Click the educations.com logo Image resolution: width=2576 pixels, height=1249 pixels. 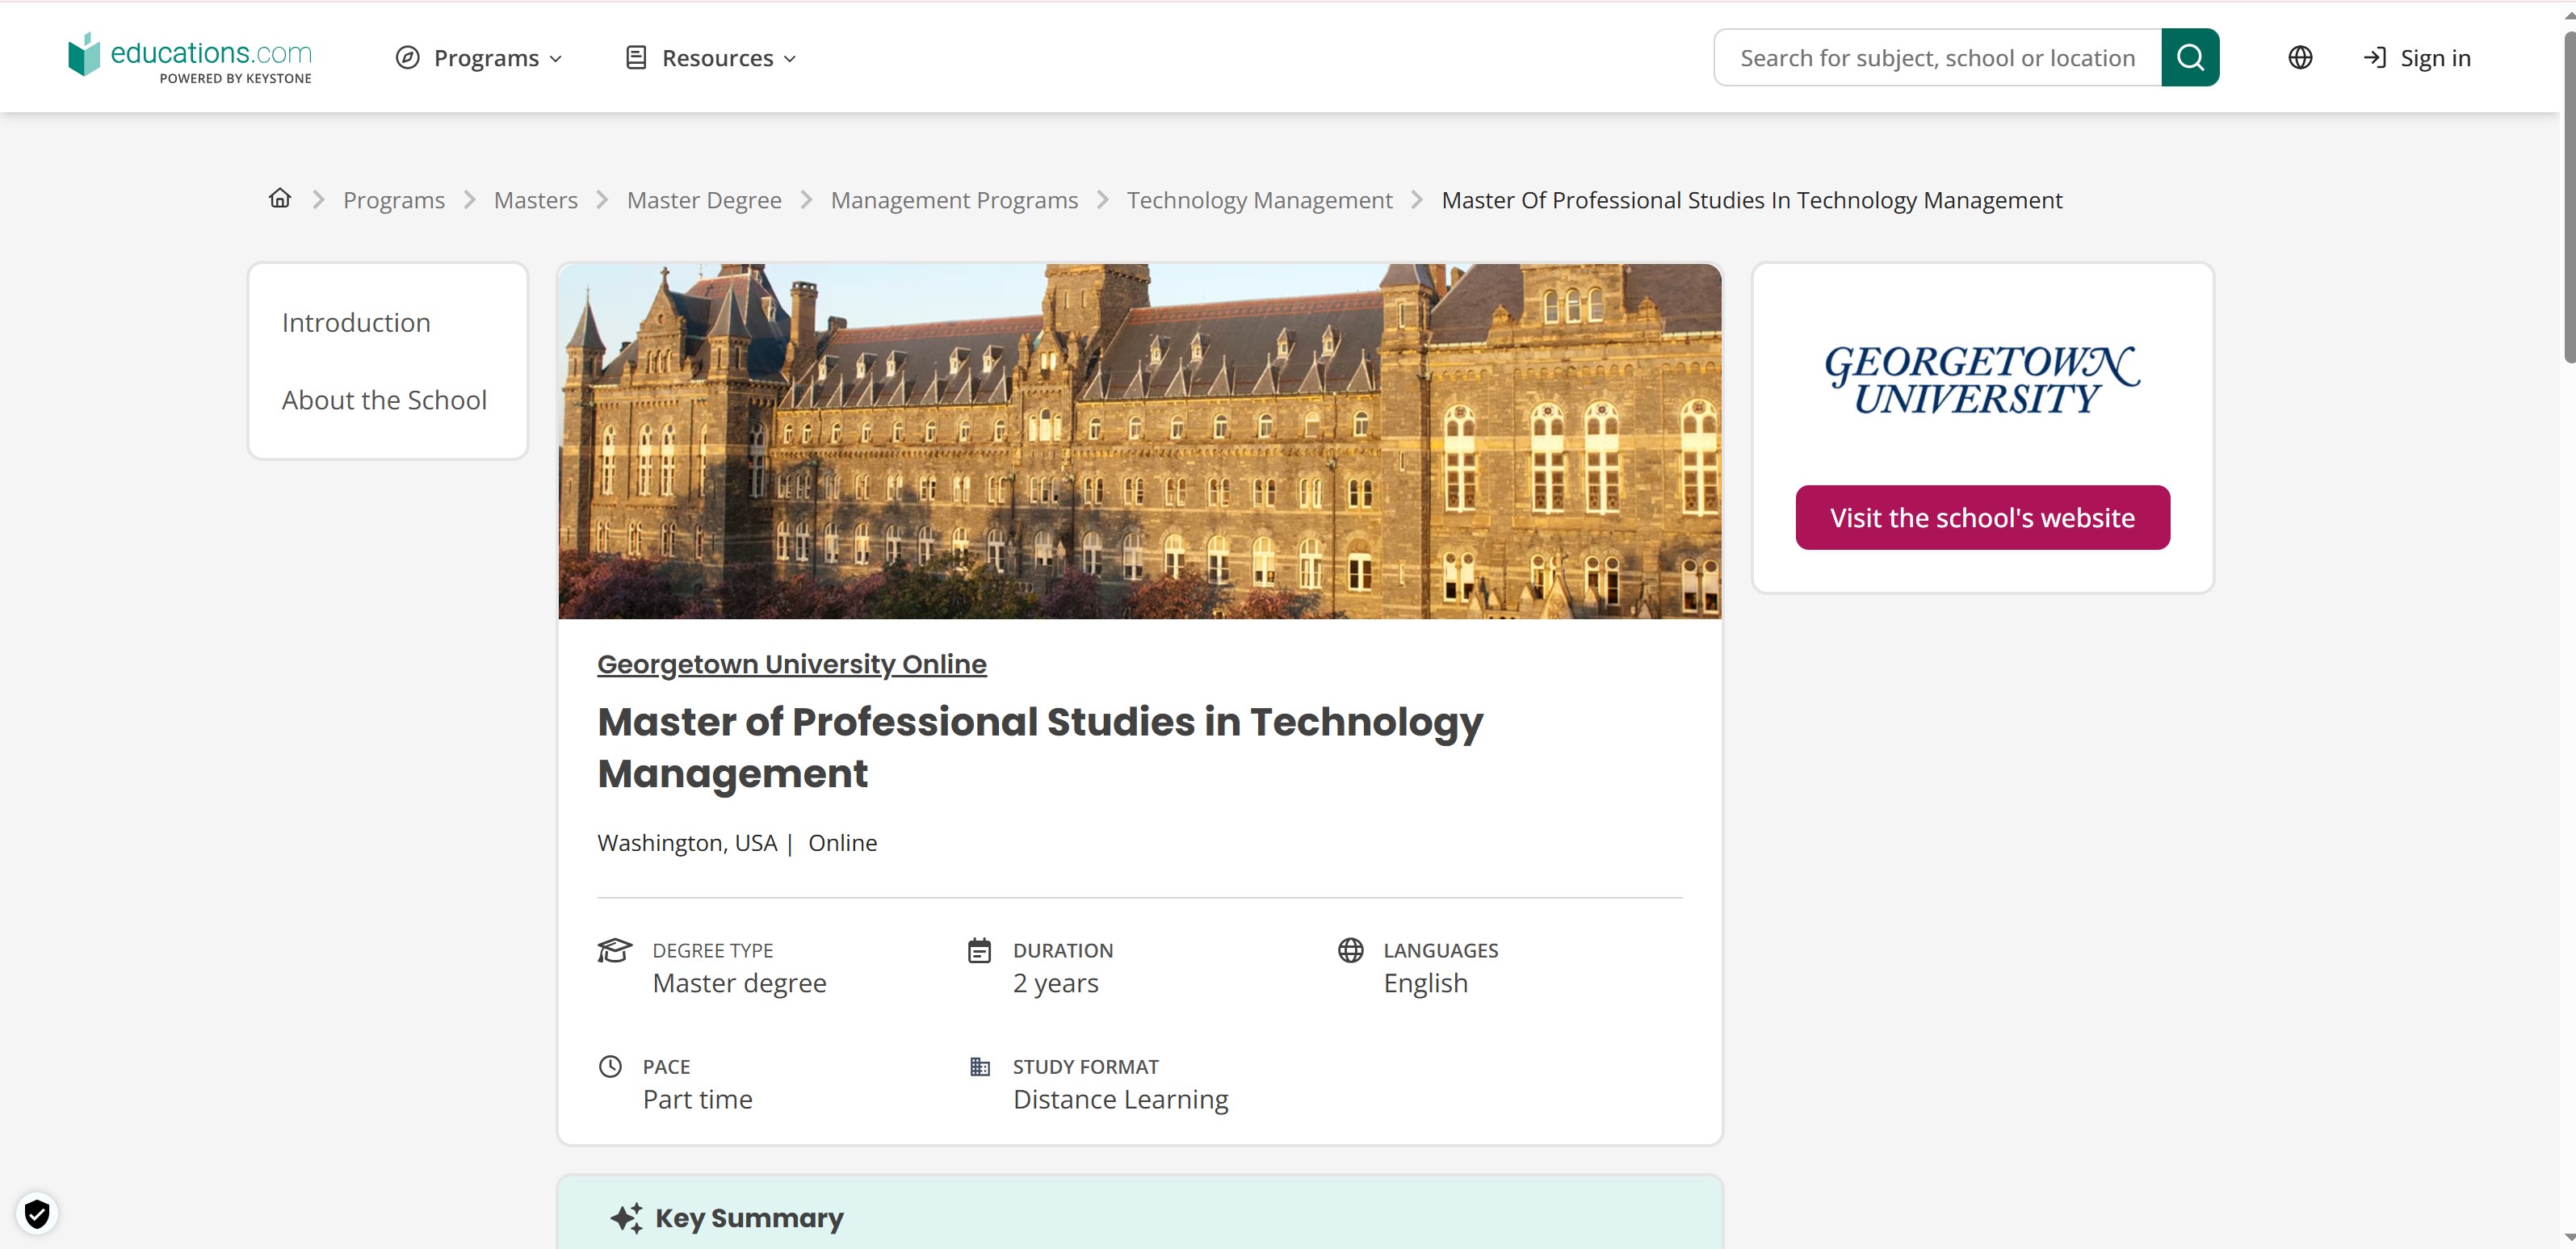coord(190,57)
